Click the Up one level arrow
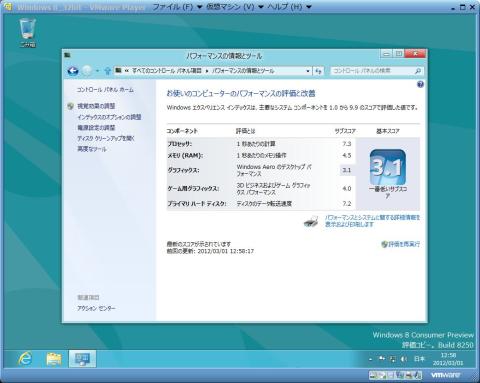Image resolution: width=480 pixels, height=383 pixels. 107,71
